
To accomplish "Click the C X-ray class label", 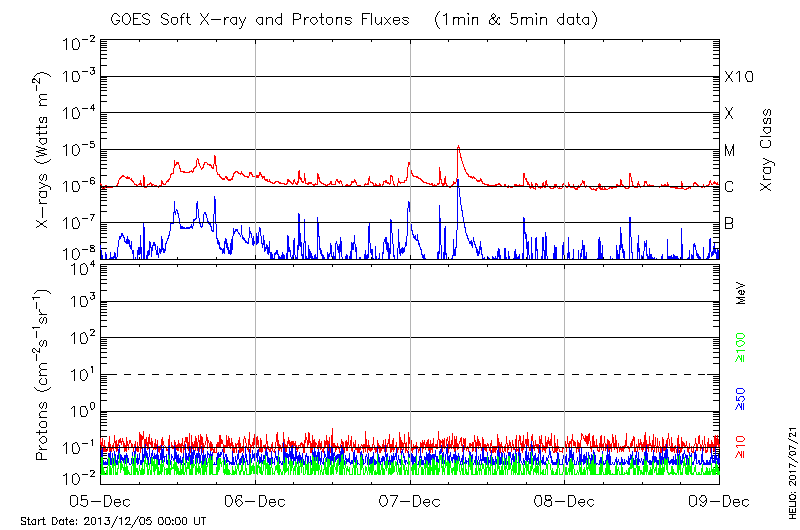I will pos(729,187).
